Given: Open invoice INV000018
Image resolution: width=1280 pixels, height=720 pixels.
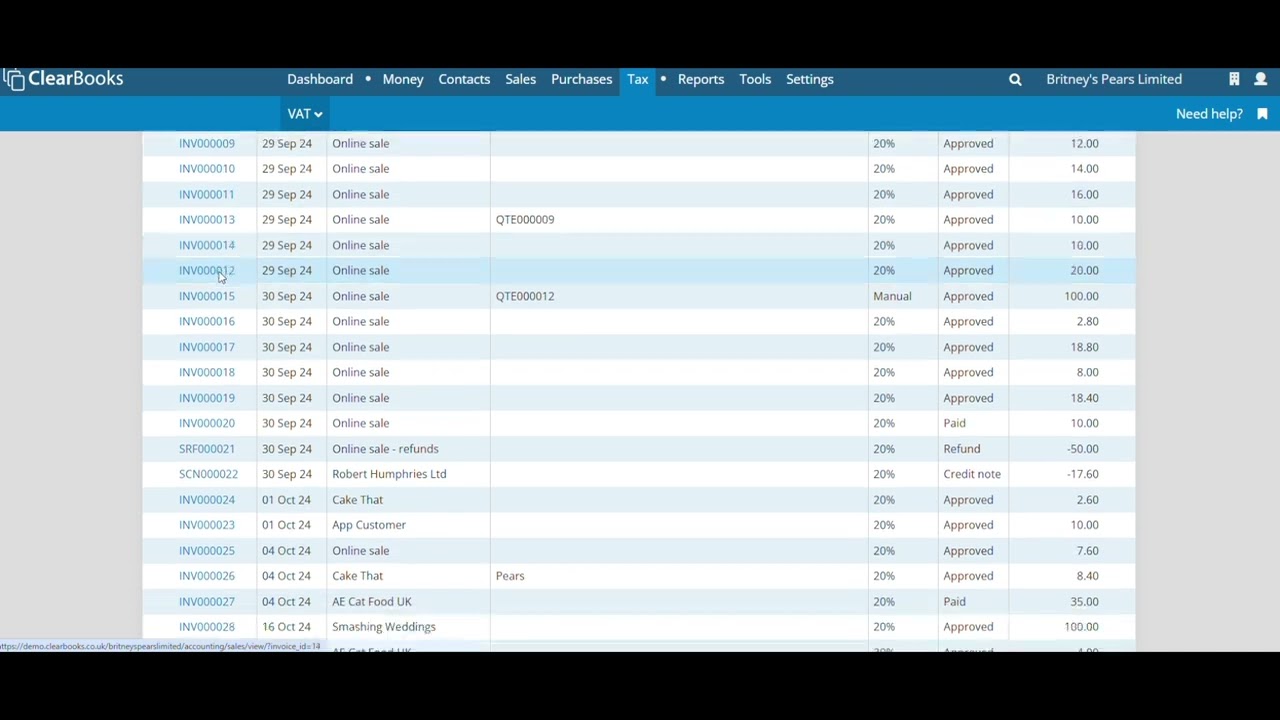Looking at the screenshot, I should click(207, 372).
